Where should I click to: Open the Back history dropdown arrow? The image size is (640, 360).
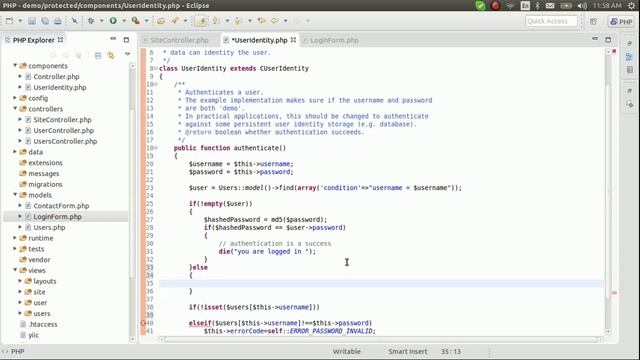pos(285,21)
